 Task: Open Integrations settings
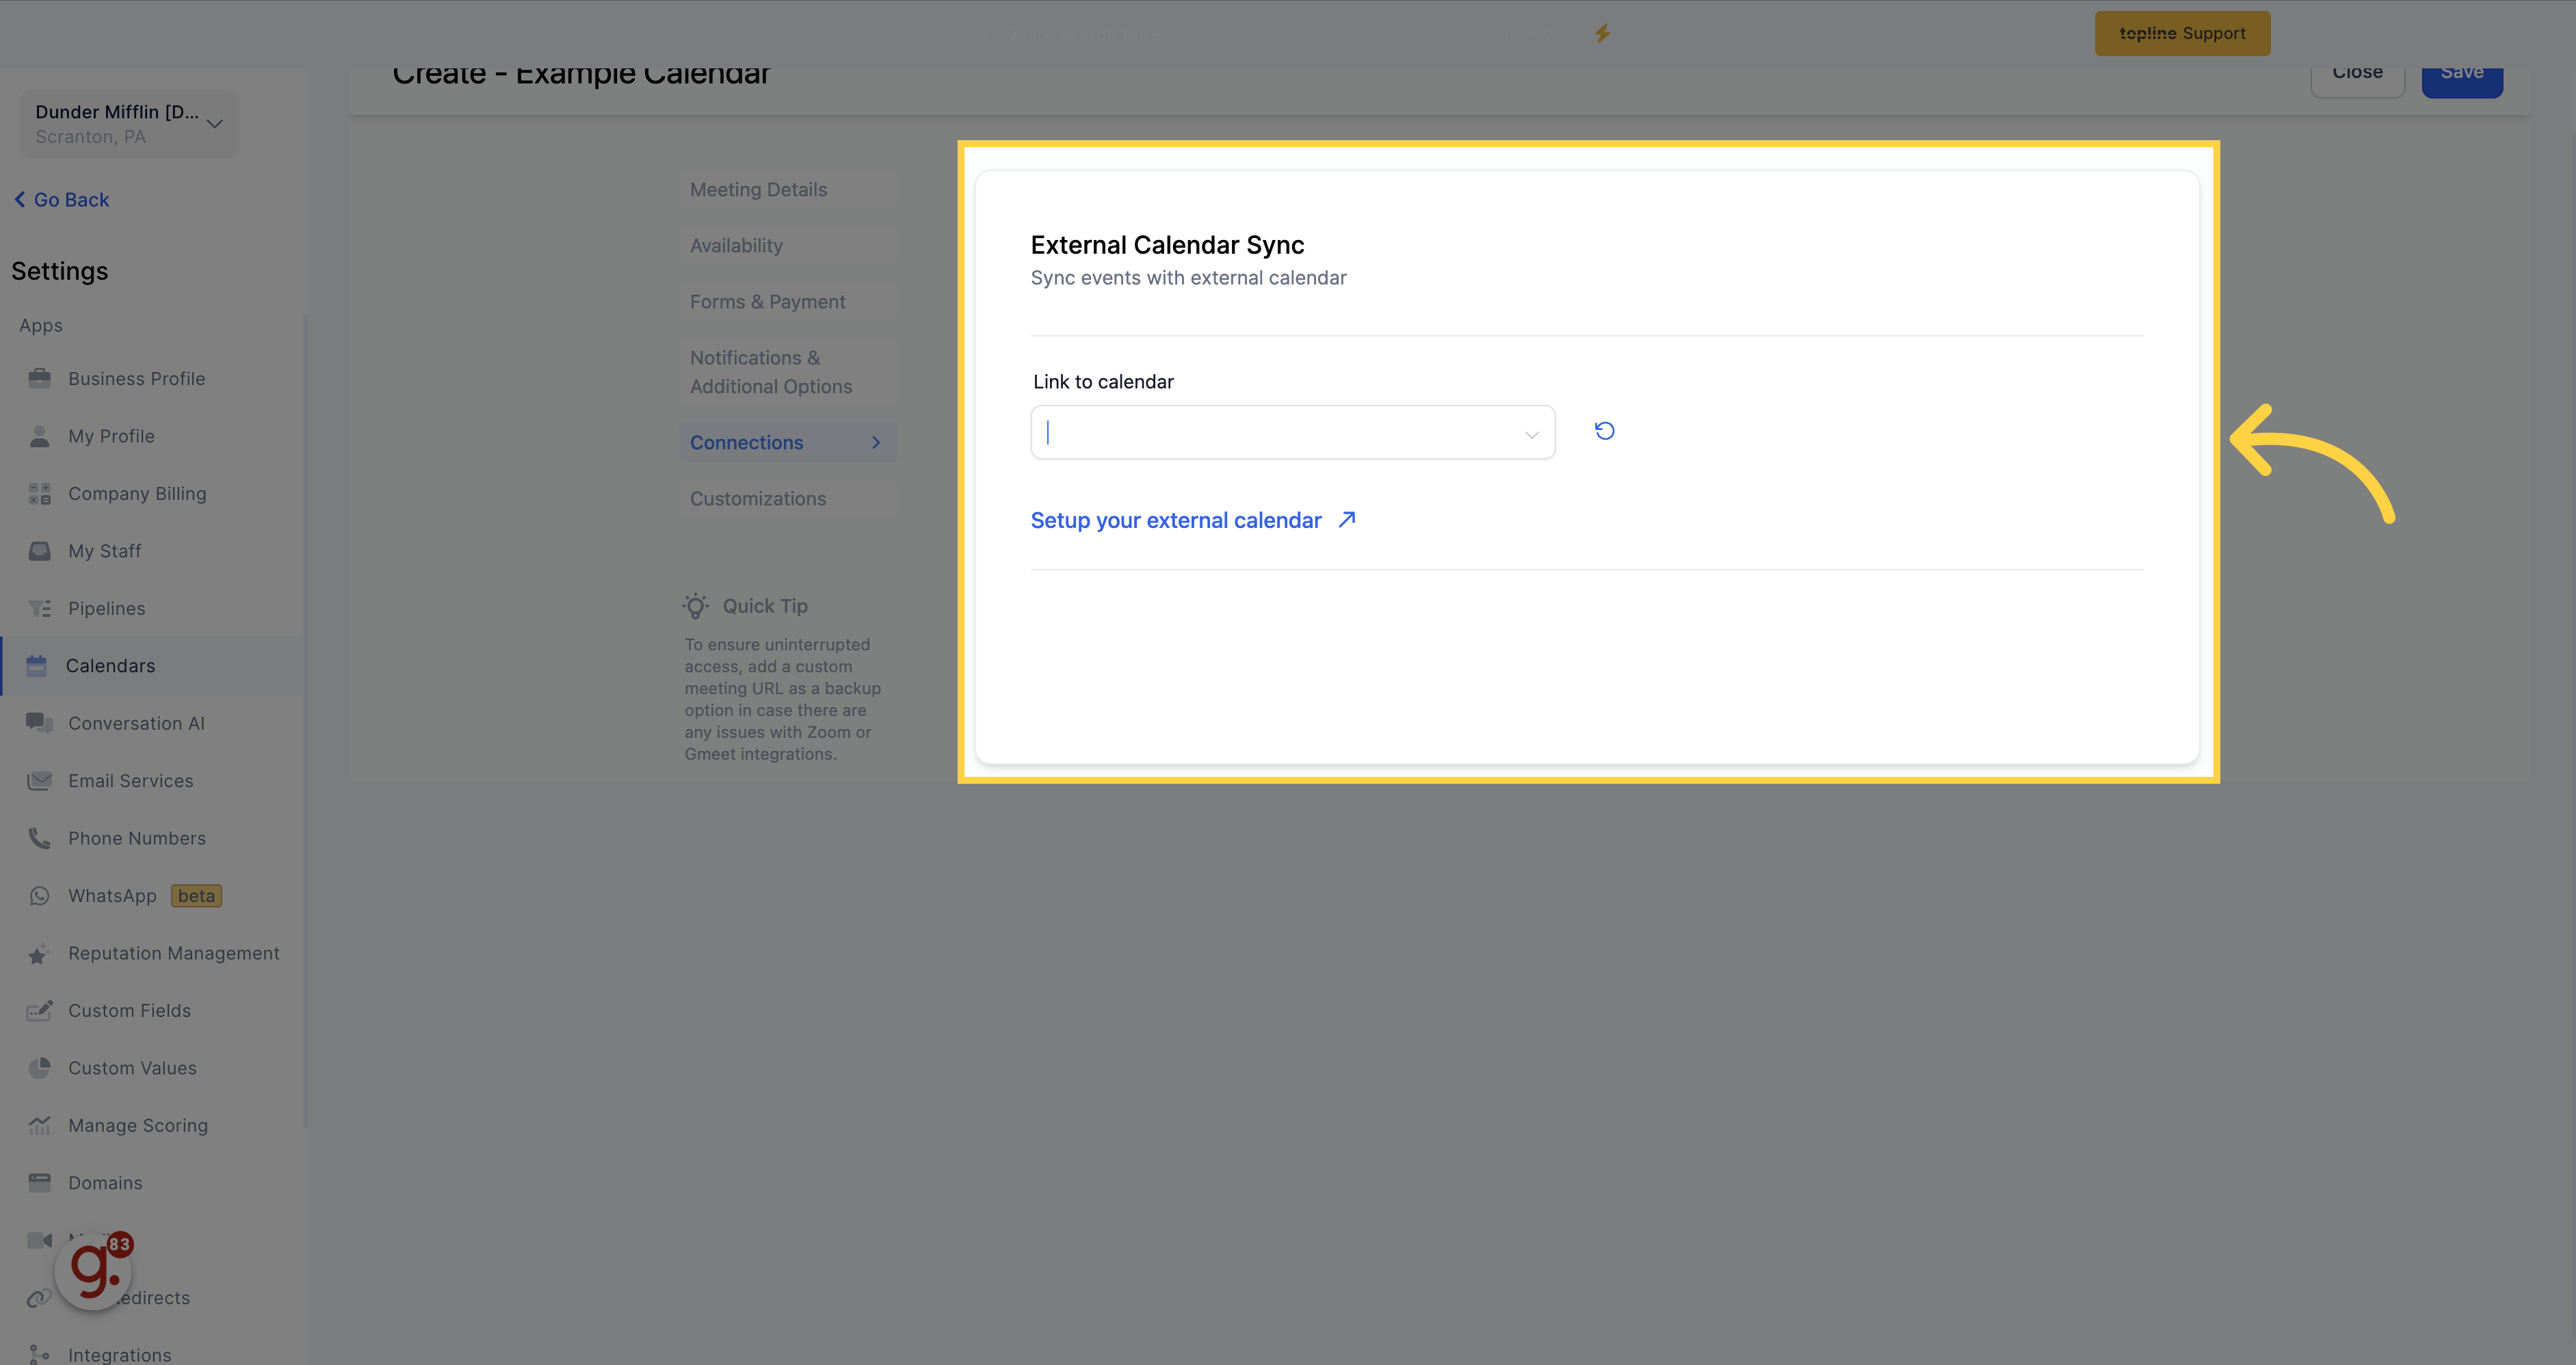[x=119, y=1354]
